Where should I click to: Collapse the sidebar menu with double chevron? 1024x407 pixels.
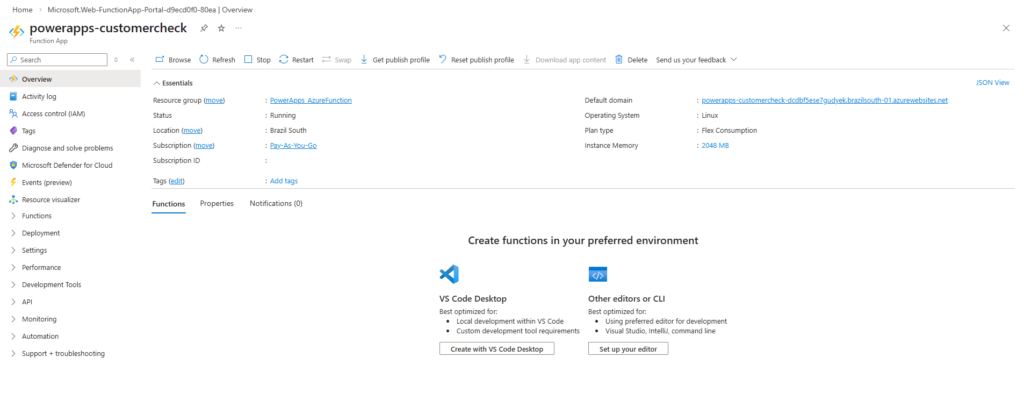[132, 59]
